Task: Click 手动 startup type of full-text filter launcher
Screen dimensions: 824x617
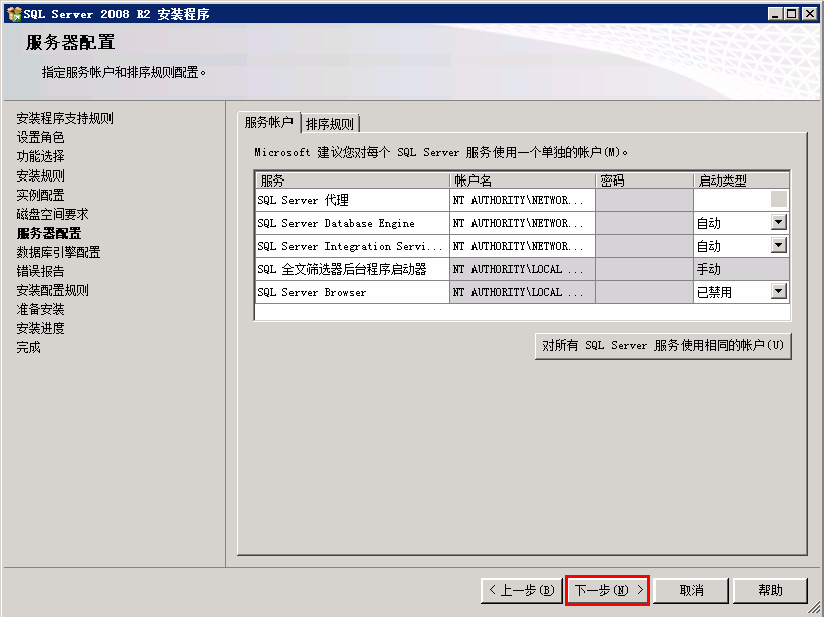Action: pyautogui.click(x=741, y=269)
